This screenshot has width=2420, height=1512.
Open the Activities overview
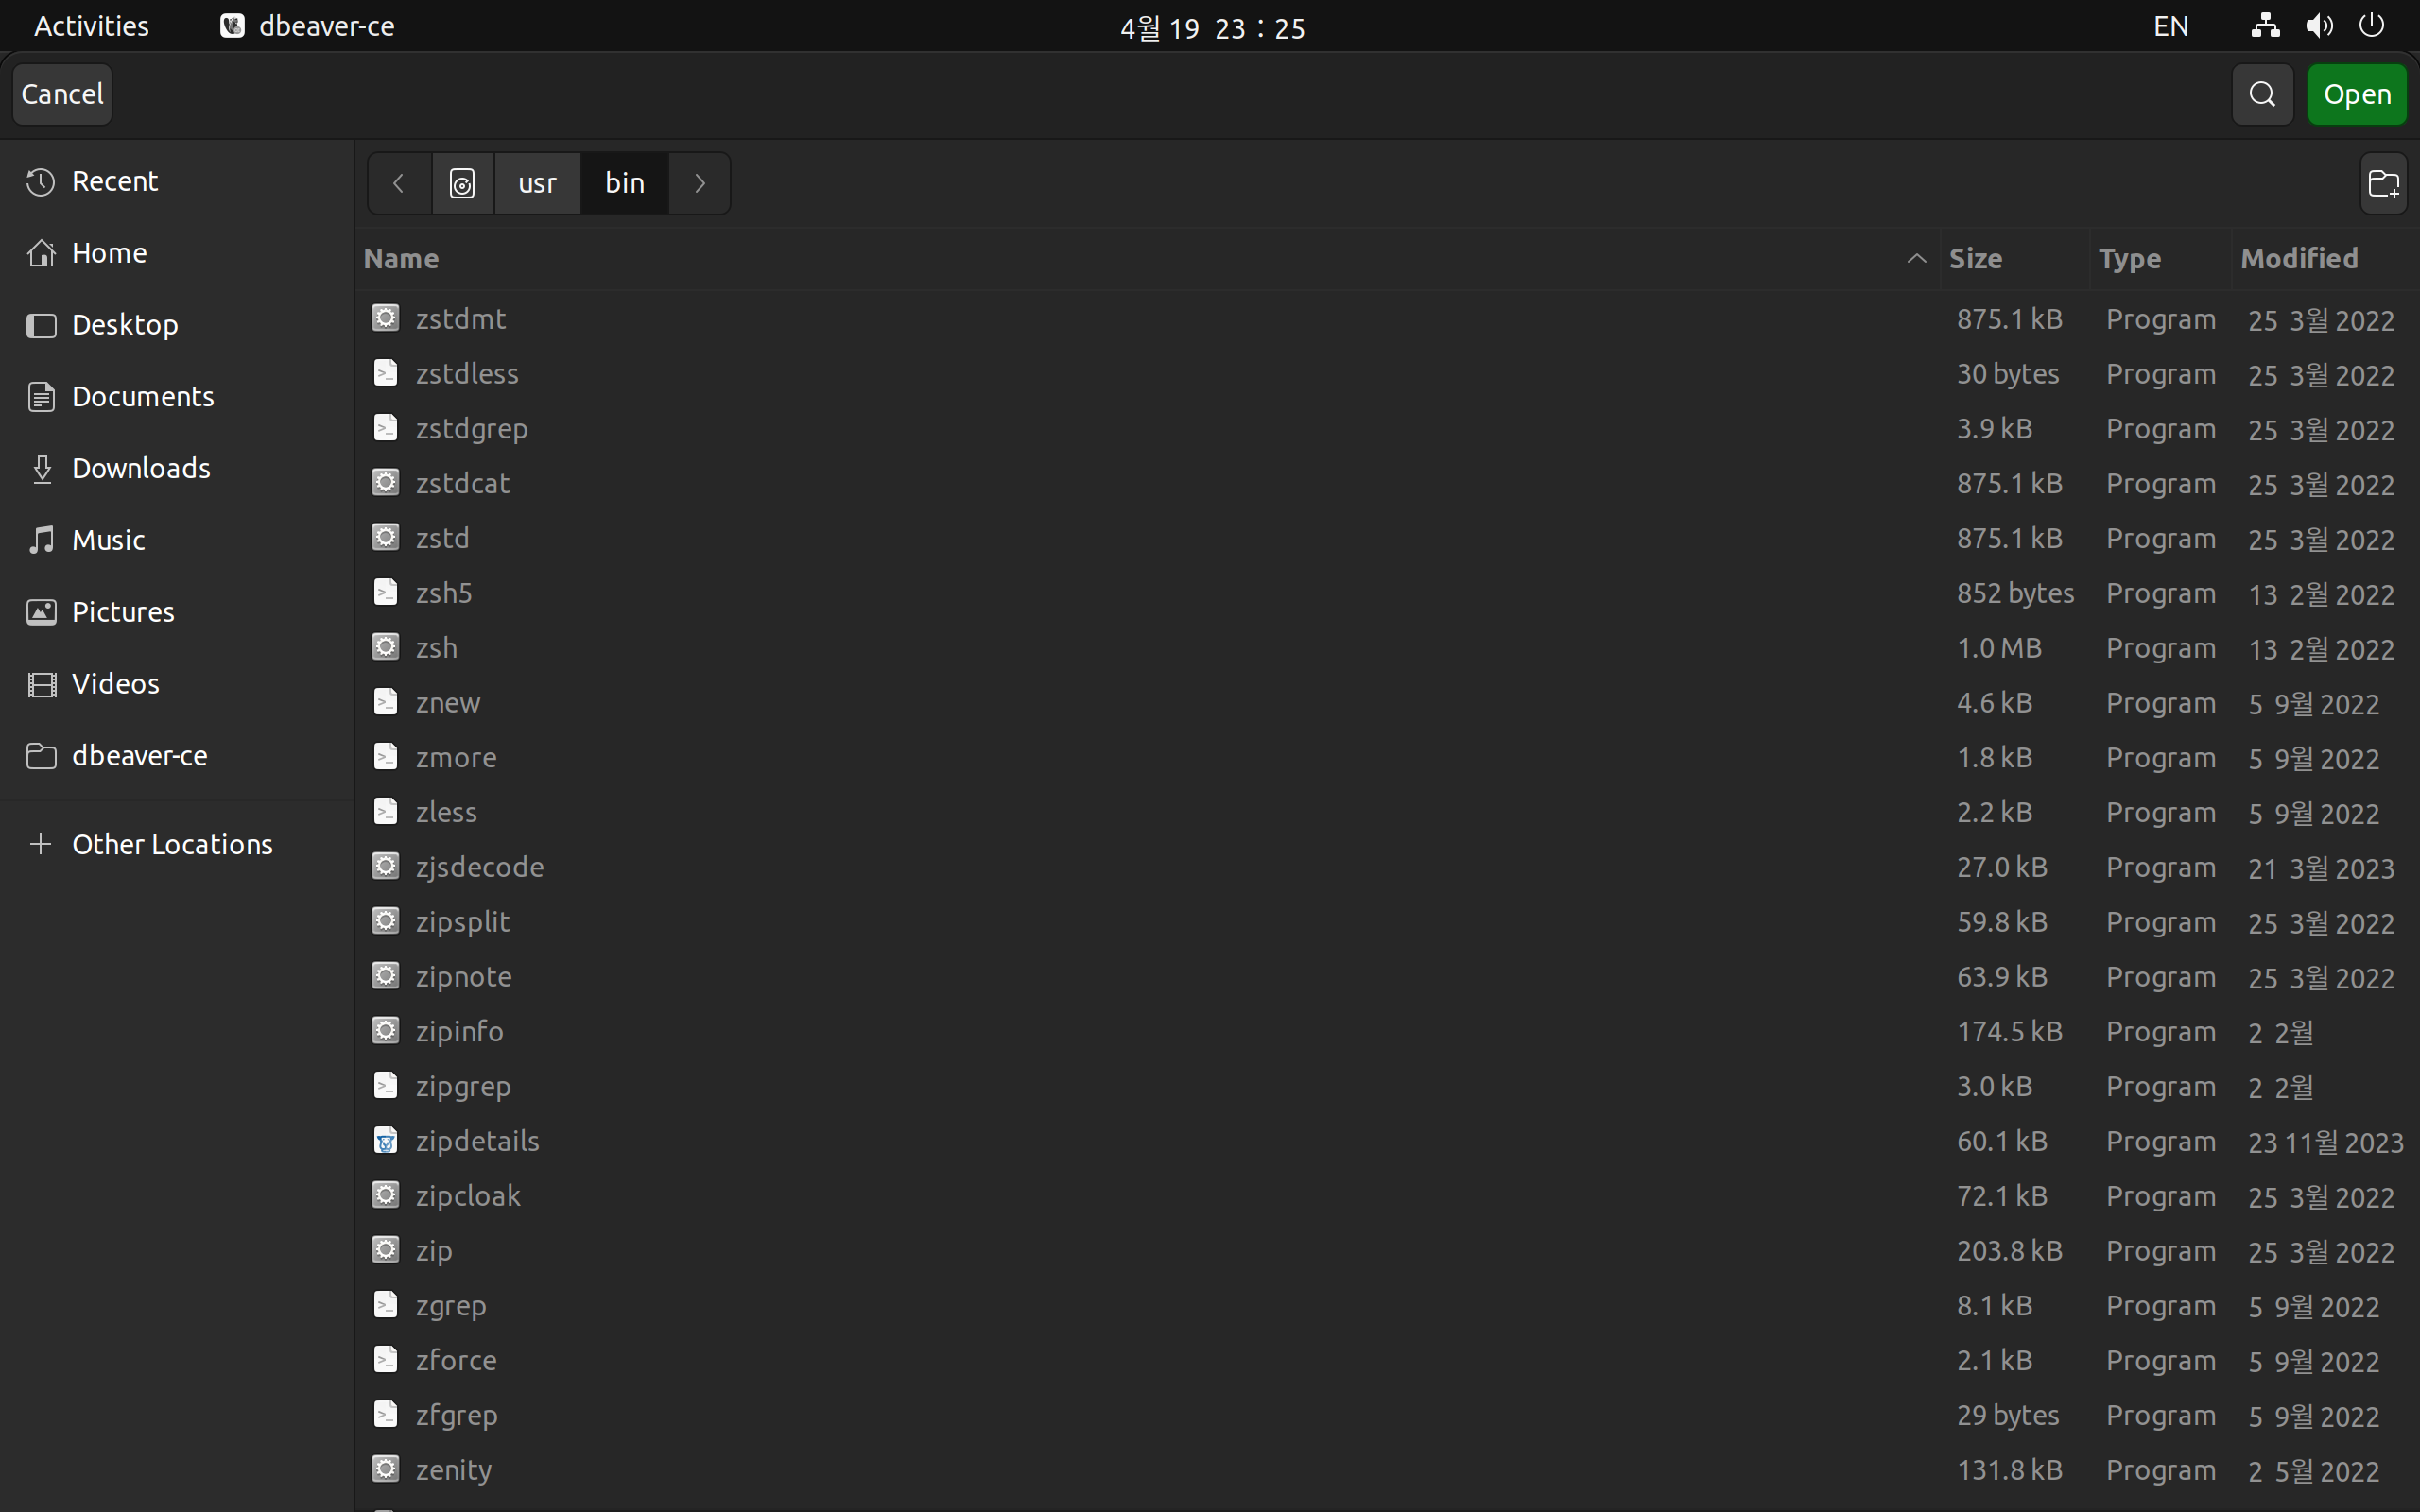(91, 26)
